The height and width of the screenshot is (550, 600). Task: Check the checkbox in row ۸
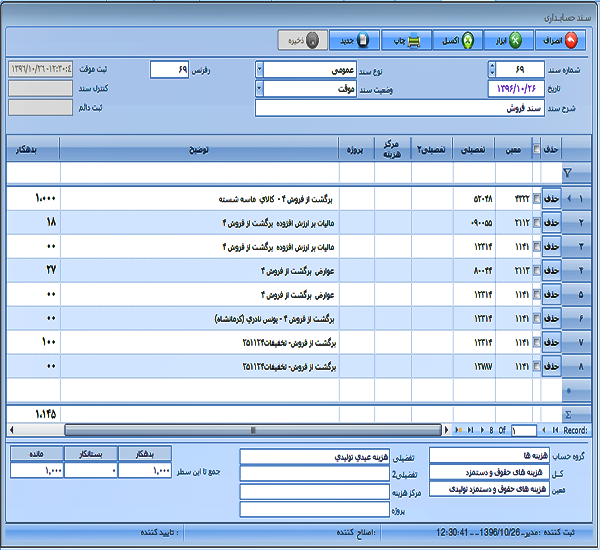click(x=536, y=366)
